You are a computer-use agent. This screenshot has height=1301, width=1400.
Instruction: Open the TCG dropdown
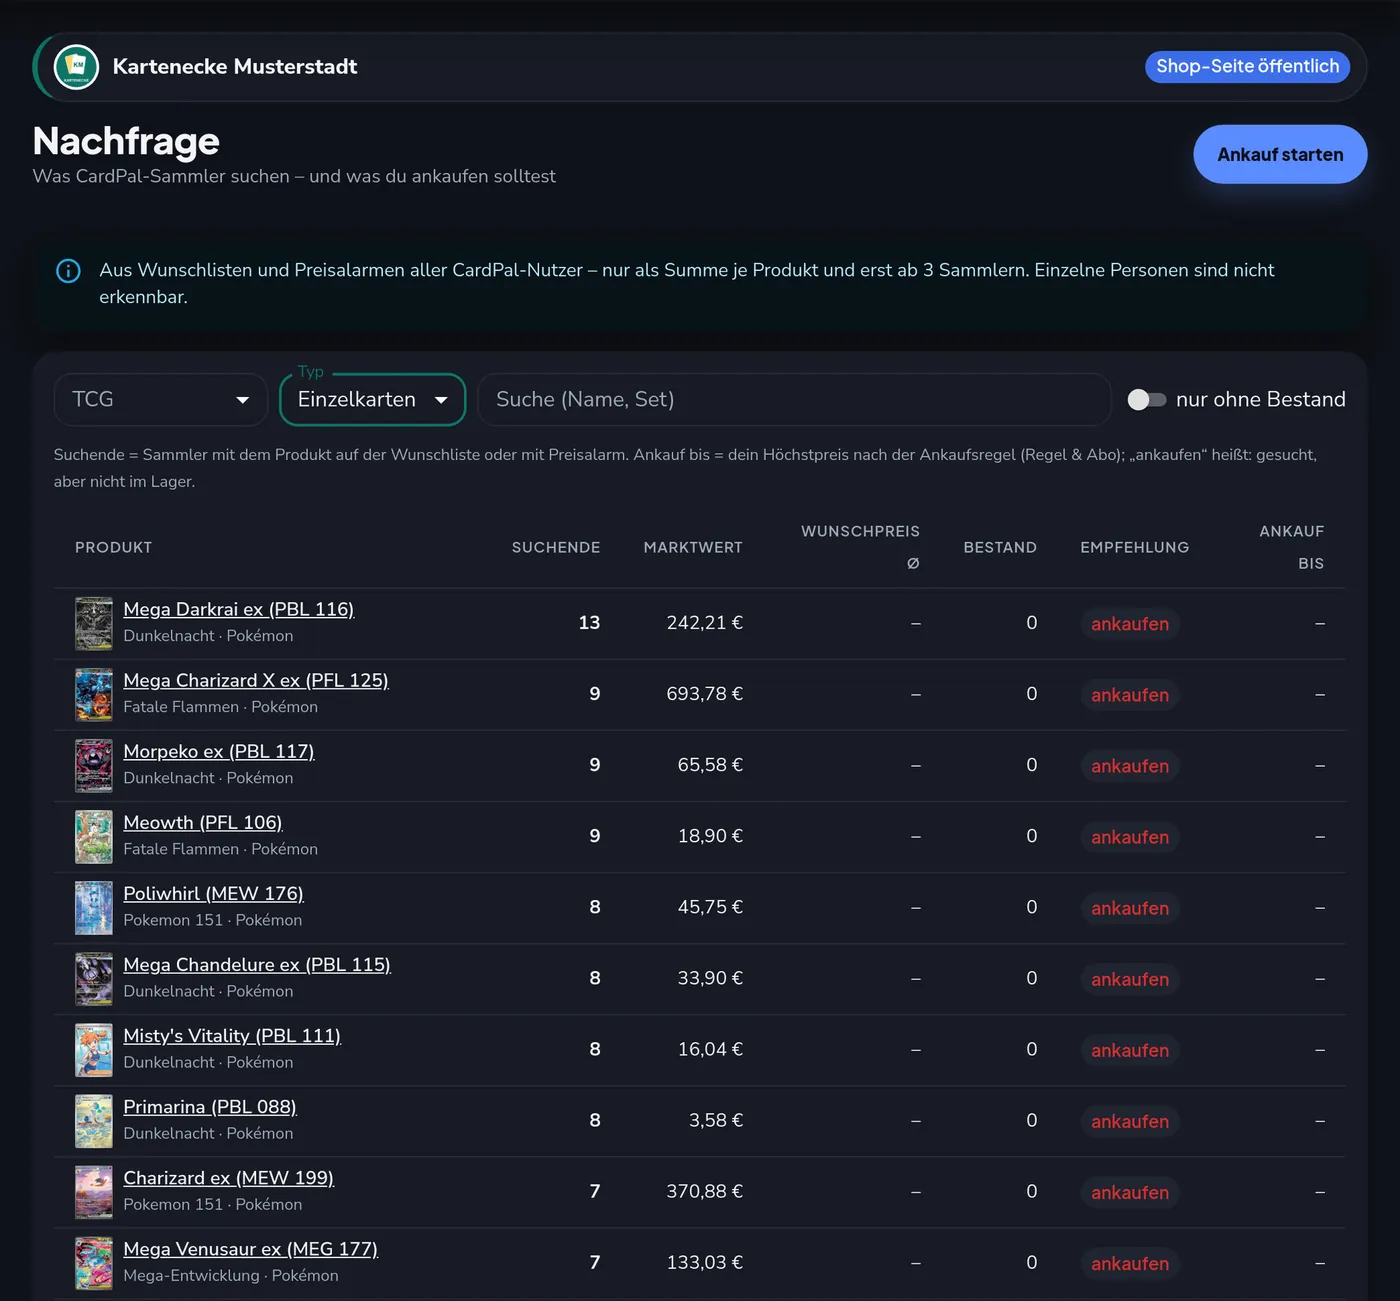(161, 400)
